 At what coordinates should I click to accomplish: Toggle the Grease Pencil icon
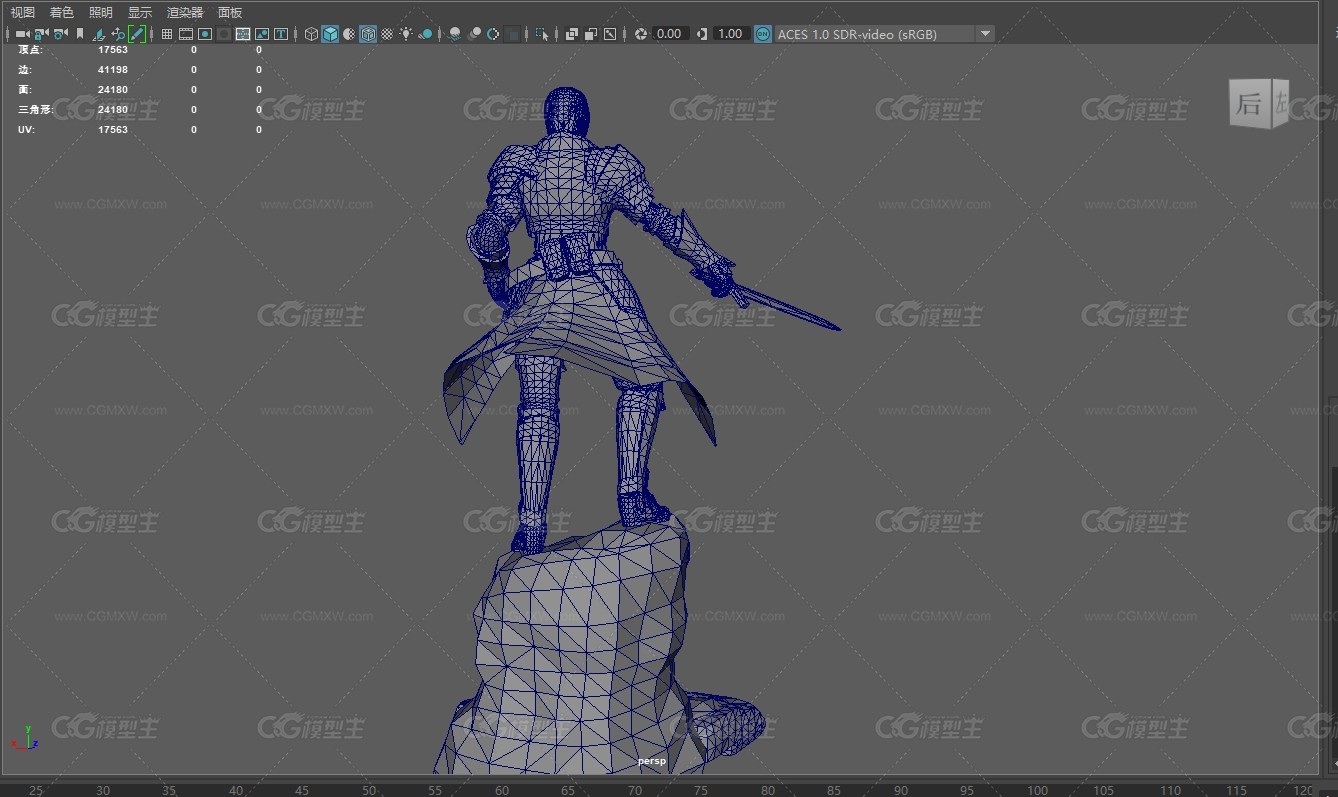pos(137,34)
